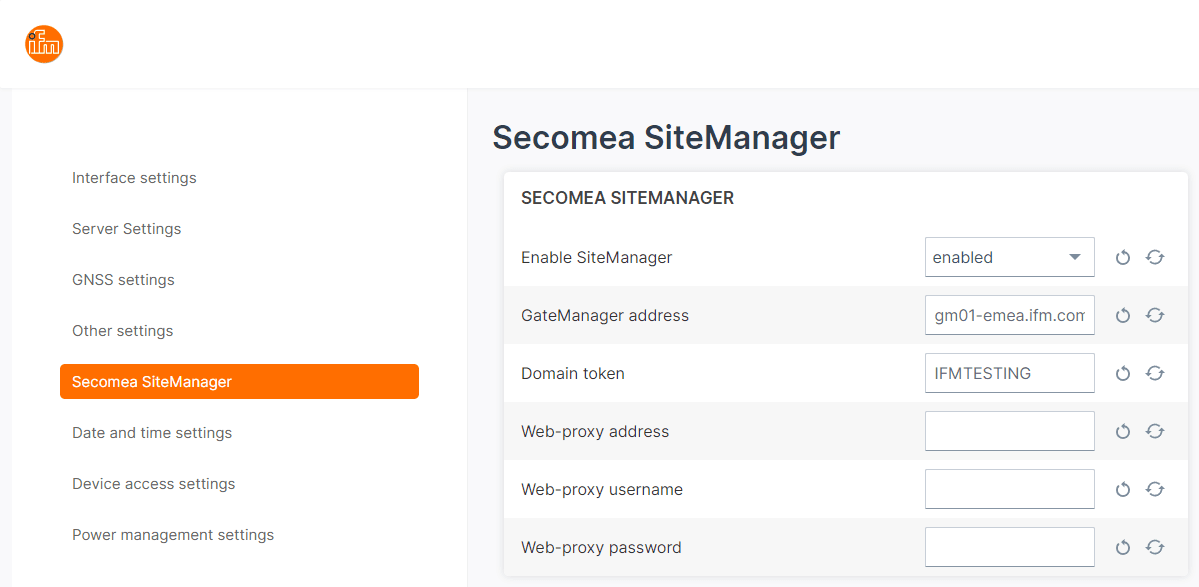Click the Web-proxy username text field
This screenshot has height=587, width=1199.
(x=1009, y=490)
